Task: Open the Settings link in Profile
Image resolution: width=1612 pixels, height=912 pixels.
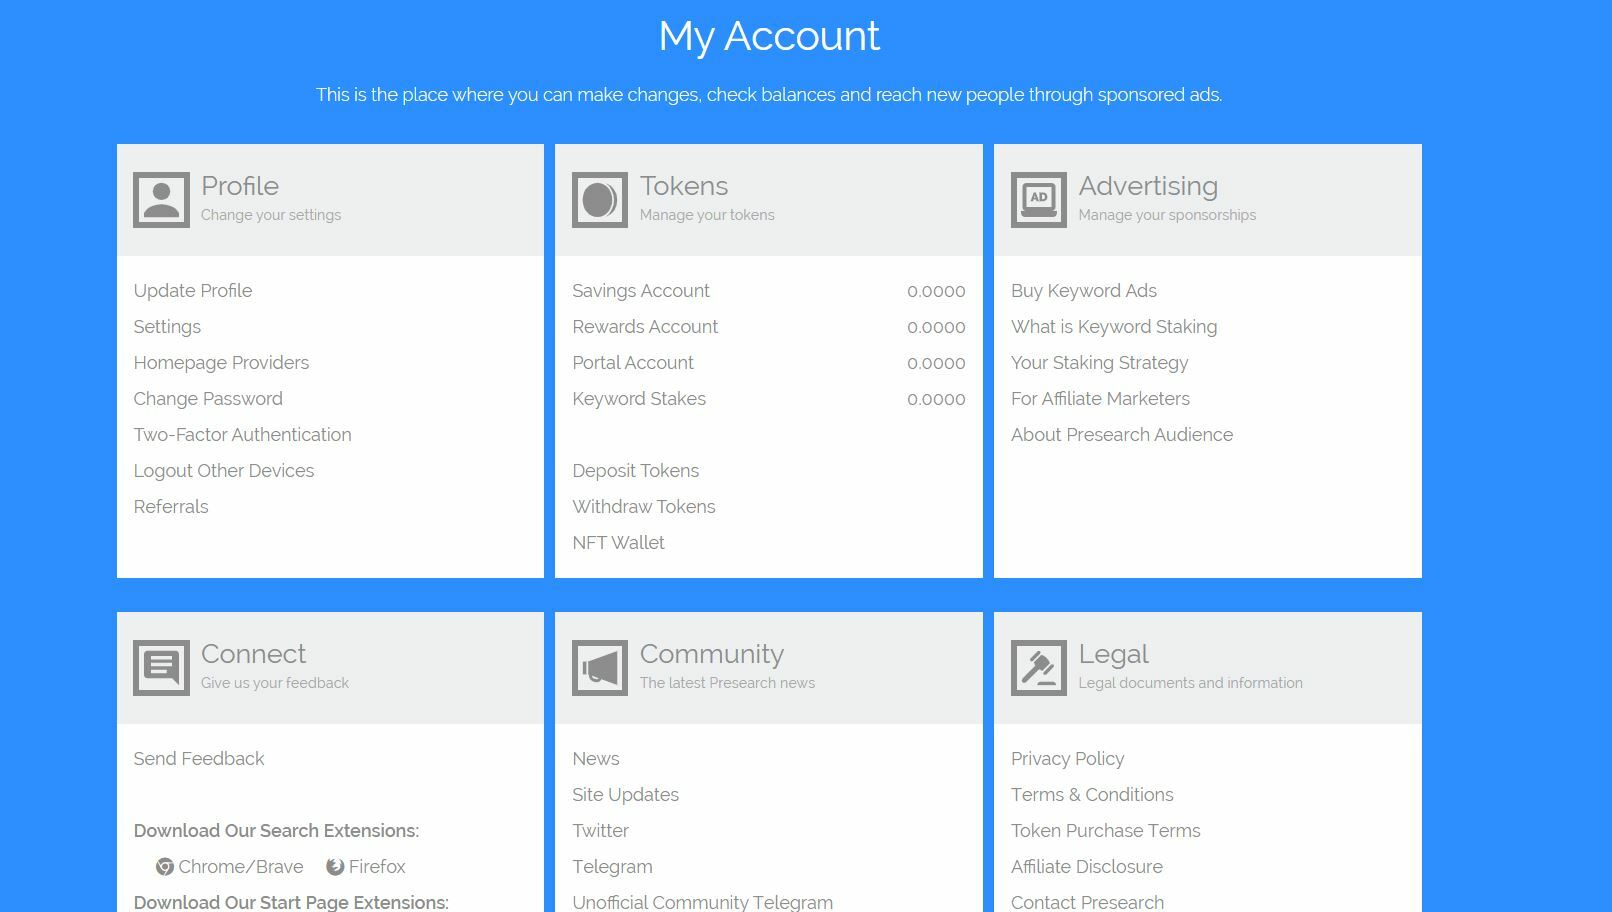Action: (x=167, y=327)
